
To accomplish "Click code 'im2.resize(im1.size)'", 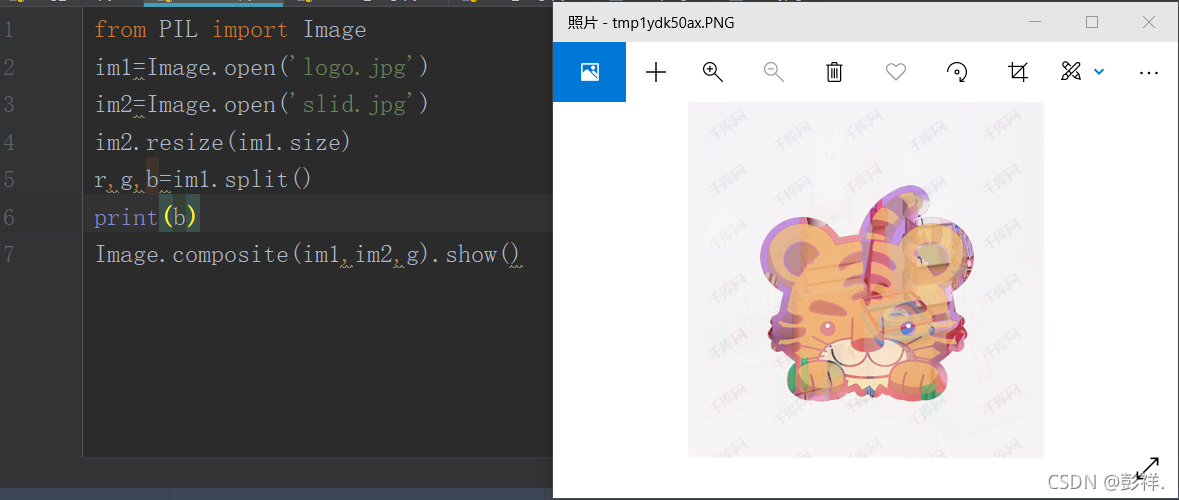I will click(x=223, y=142).
